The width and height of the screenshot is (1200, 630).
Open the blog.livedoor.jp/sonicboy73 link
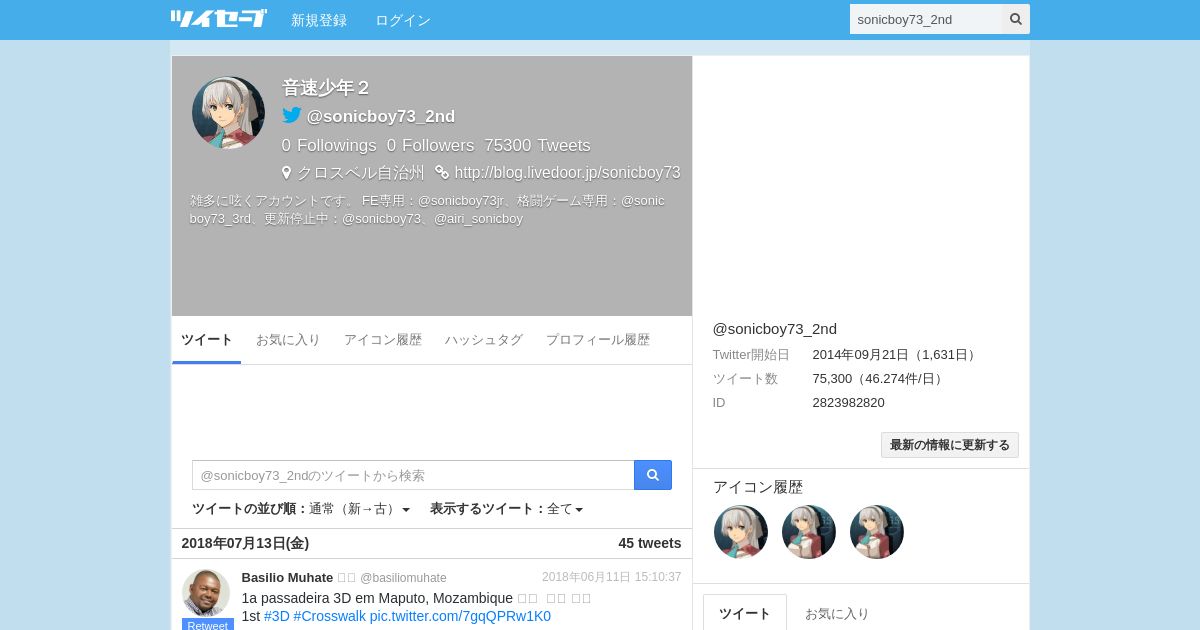click(x=567, y=172)
